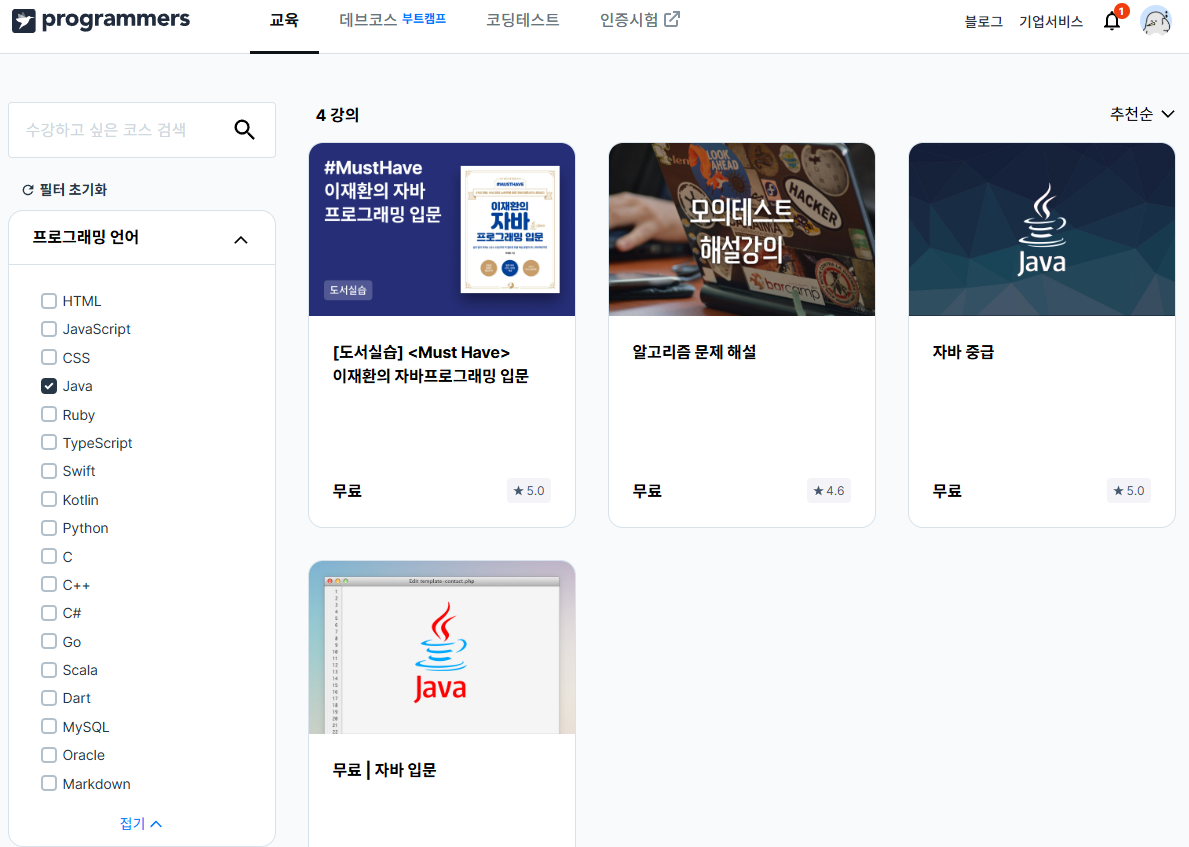The height and width of the screenshot is (847, 1189).
Task: Click the 무료 | 자바 입문 course title
Action: tap(384, 770)
